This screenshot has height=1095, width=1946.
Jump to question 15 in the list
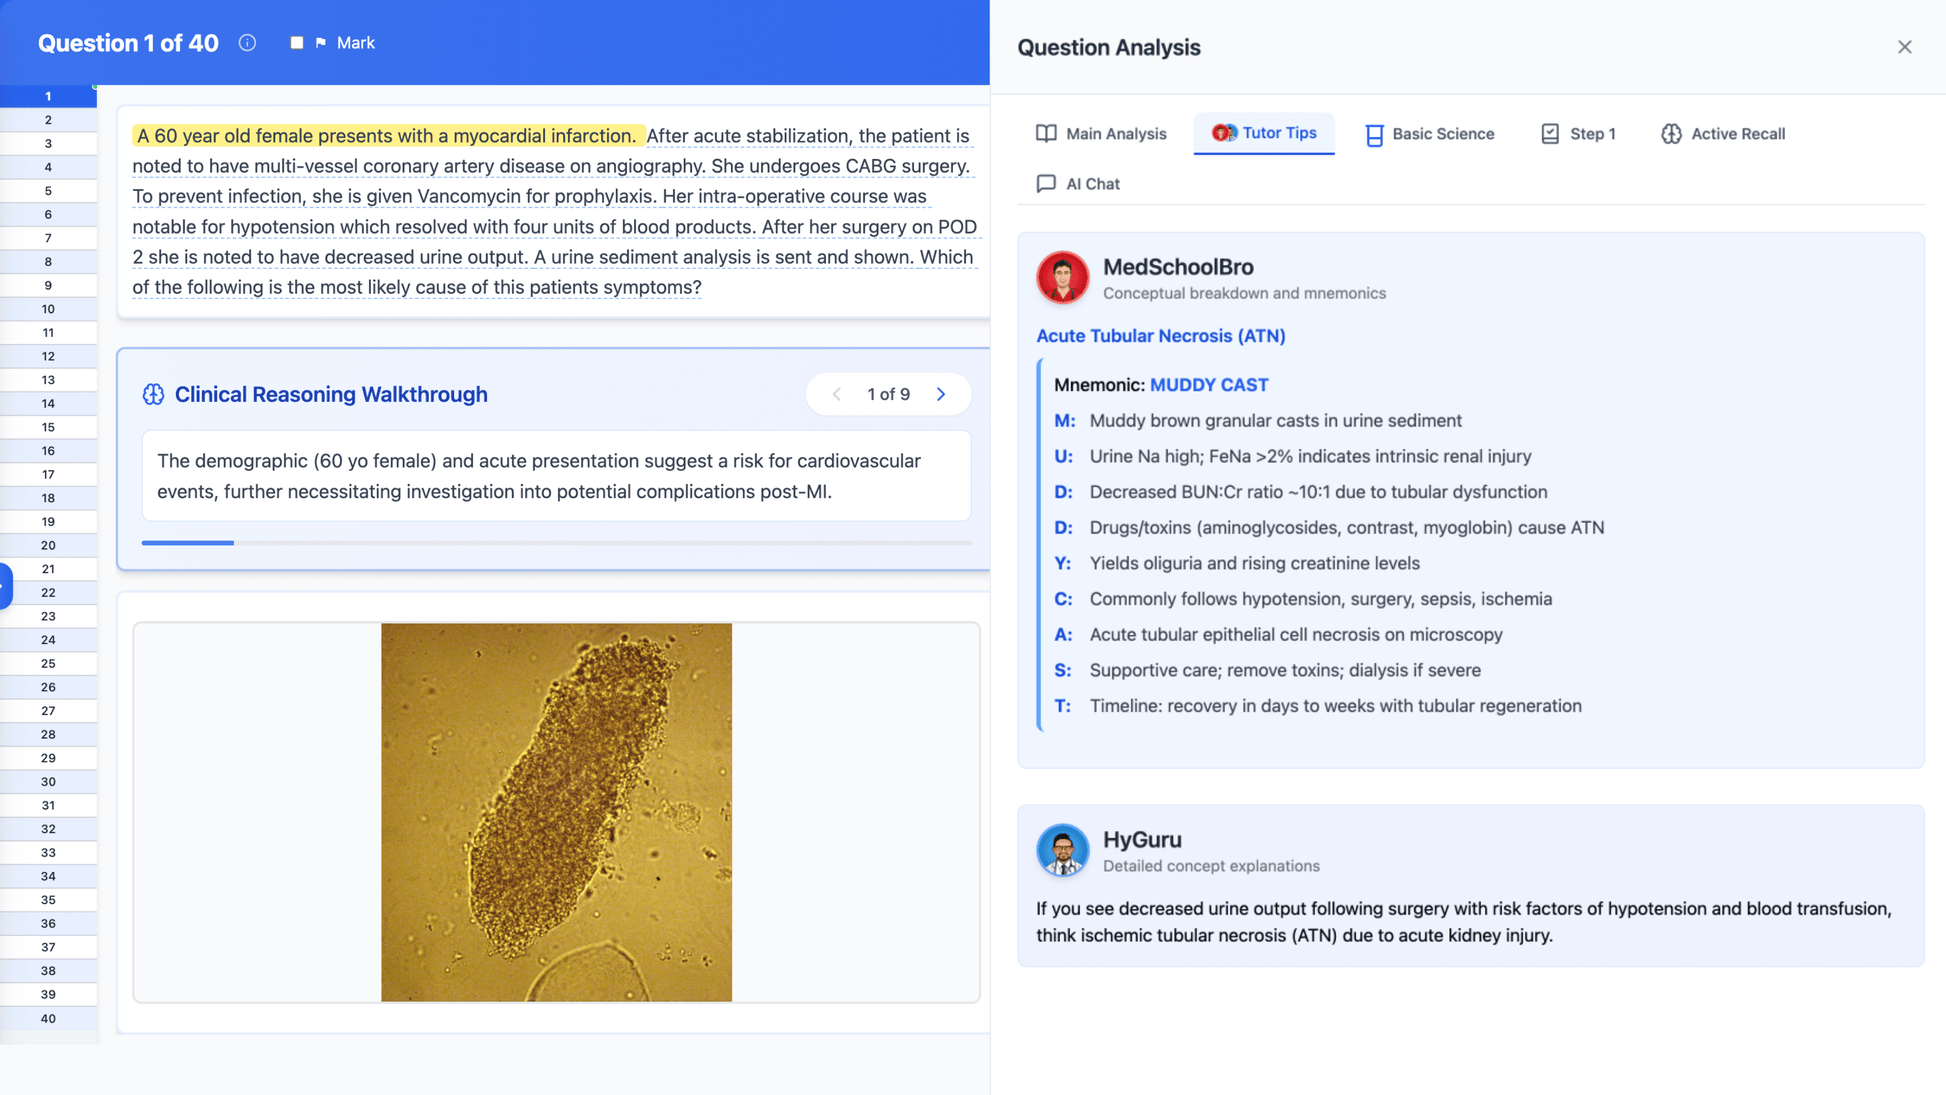point(48,427)
